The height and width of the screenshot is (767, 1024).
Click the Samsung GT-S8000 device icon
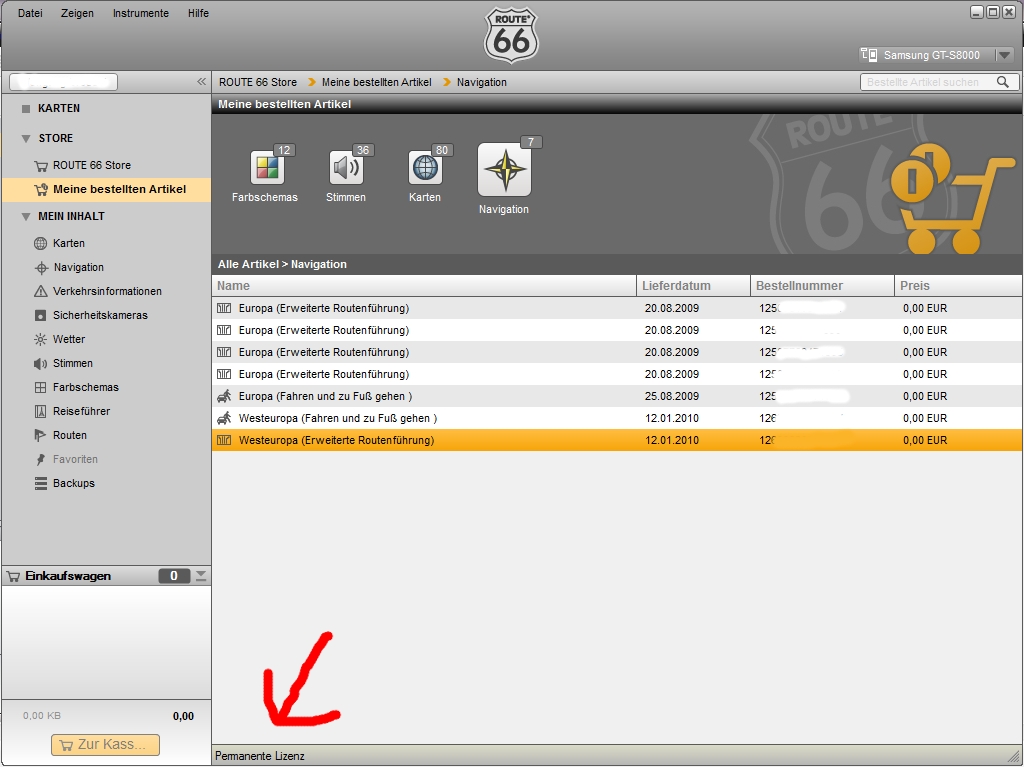[x=869, y=54]
